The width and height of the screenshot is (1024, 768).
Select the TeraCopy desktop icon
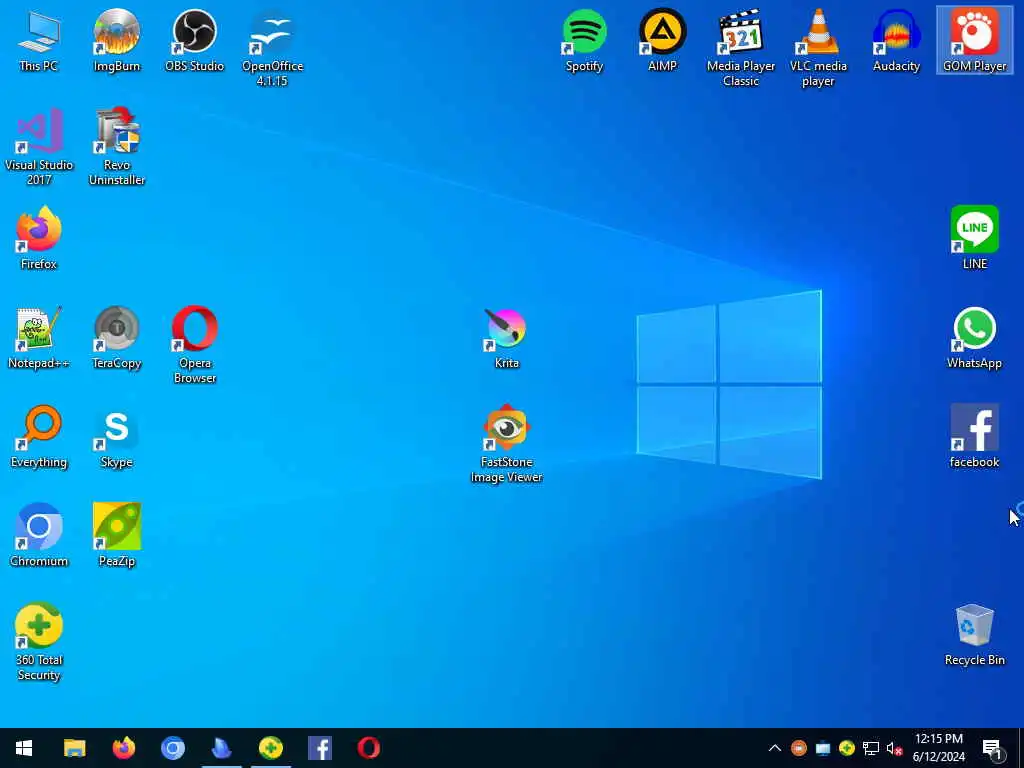116,338
